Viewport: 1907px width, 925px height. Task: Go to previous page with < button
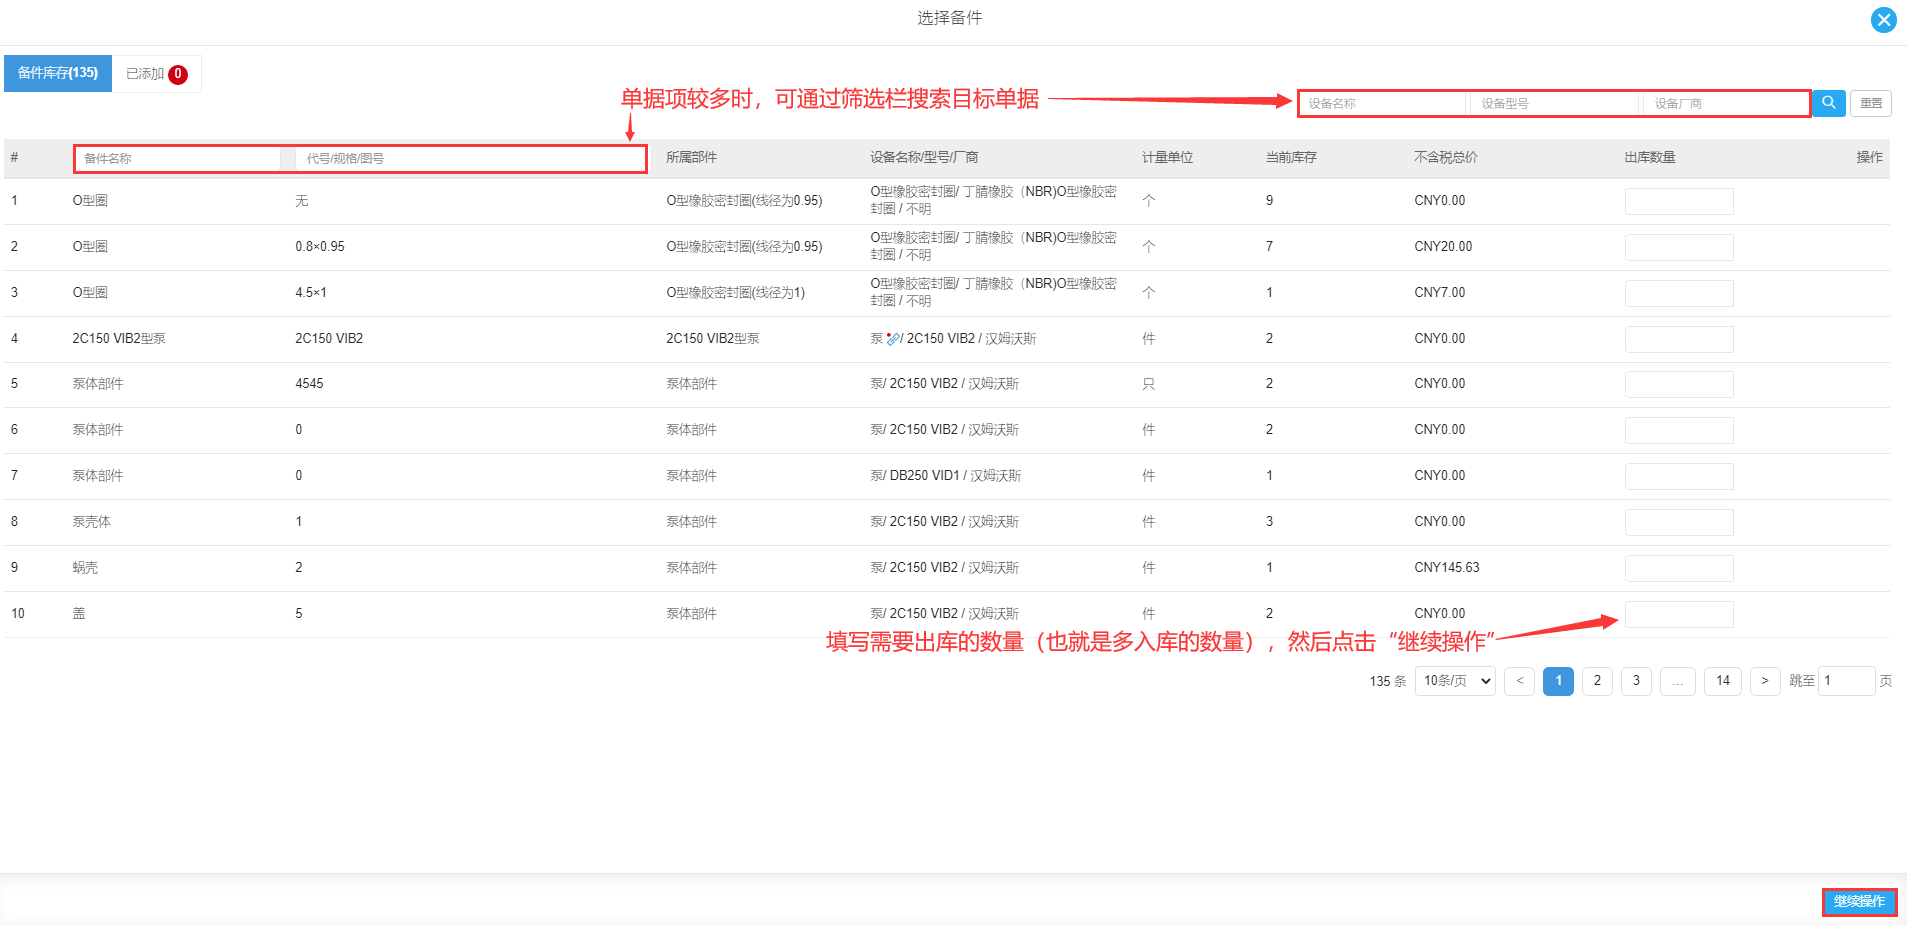[x=1519, y=681]
